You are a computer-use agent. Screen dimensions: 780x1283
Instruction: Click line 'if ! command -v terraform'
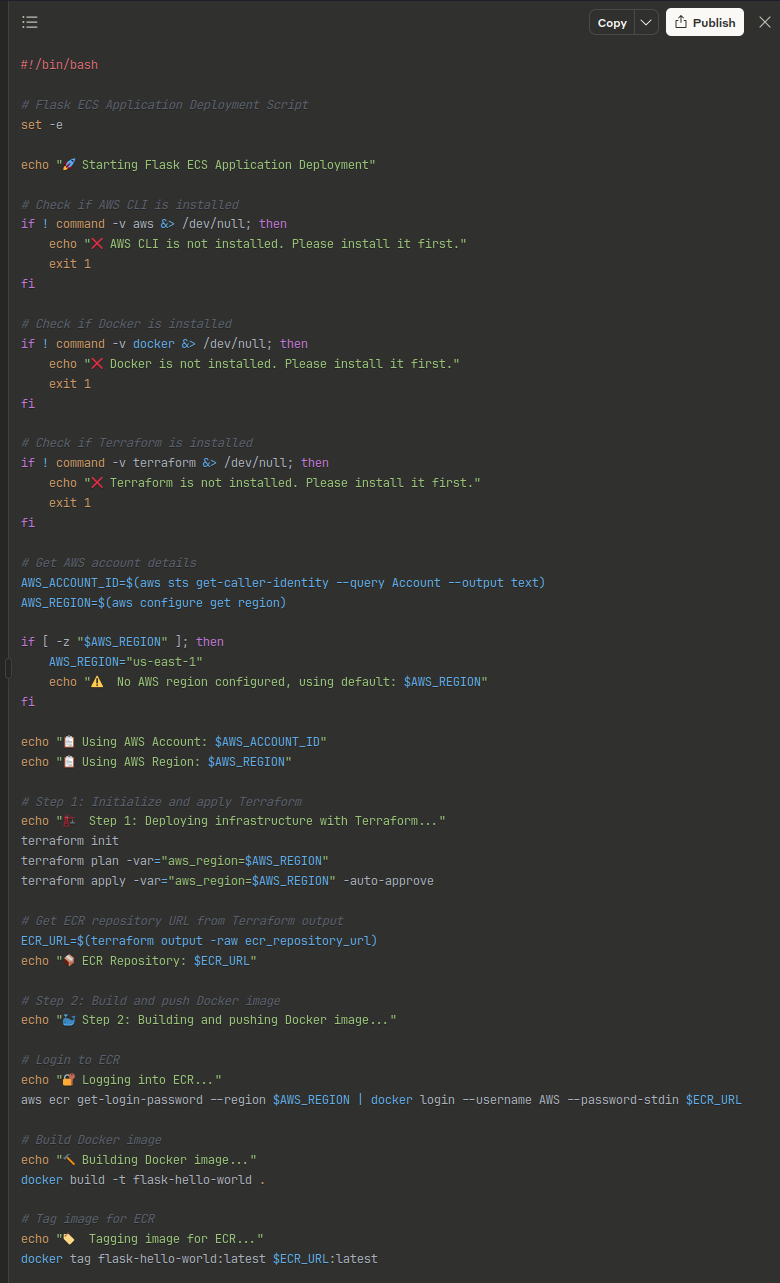pos(175,463)
